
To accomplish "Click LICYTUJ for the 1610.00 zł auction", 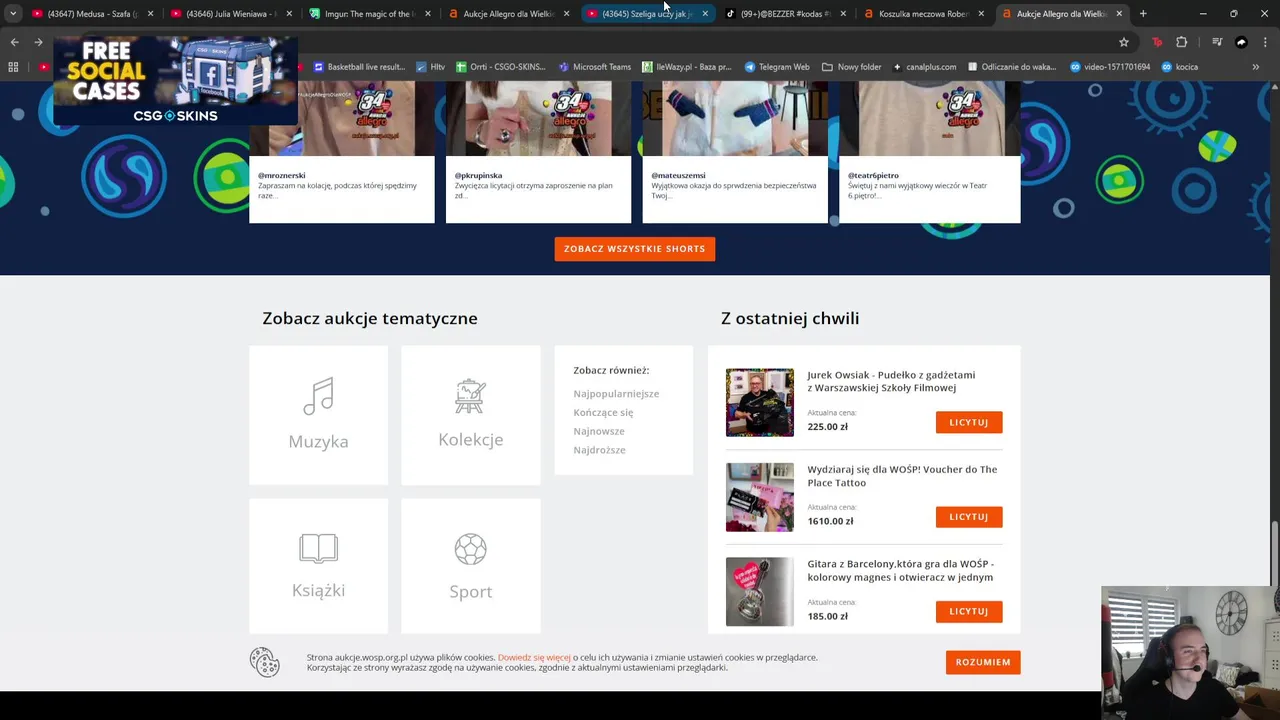I will point(969,517).
